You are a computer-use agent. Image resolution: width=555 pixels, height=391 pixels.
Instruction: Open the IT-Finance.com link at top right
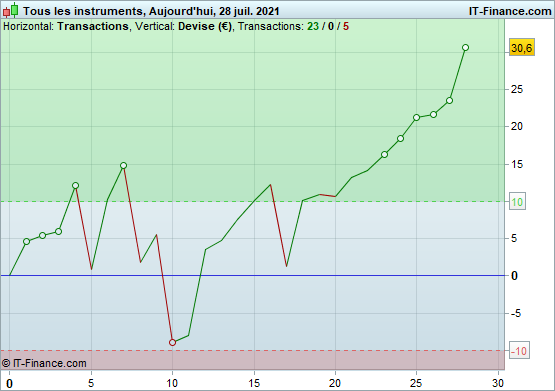pos(510,11)
